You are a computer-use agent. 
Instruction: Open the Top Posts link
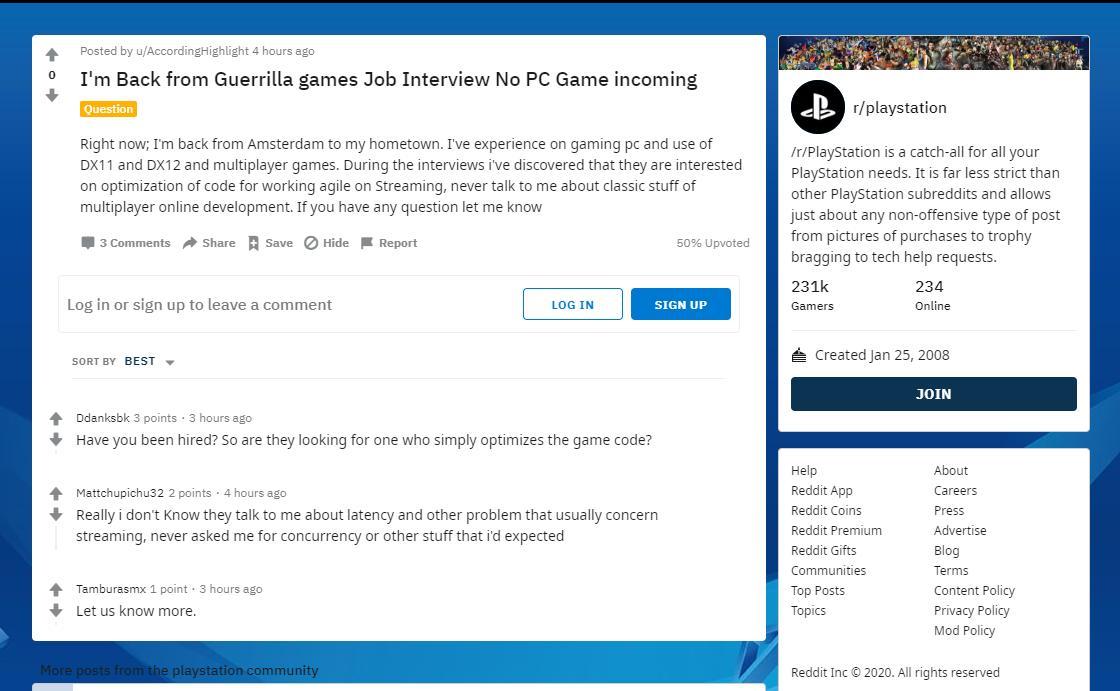pos(817,591)
